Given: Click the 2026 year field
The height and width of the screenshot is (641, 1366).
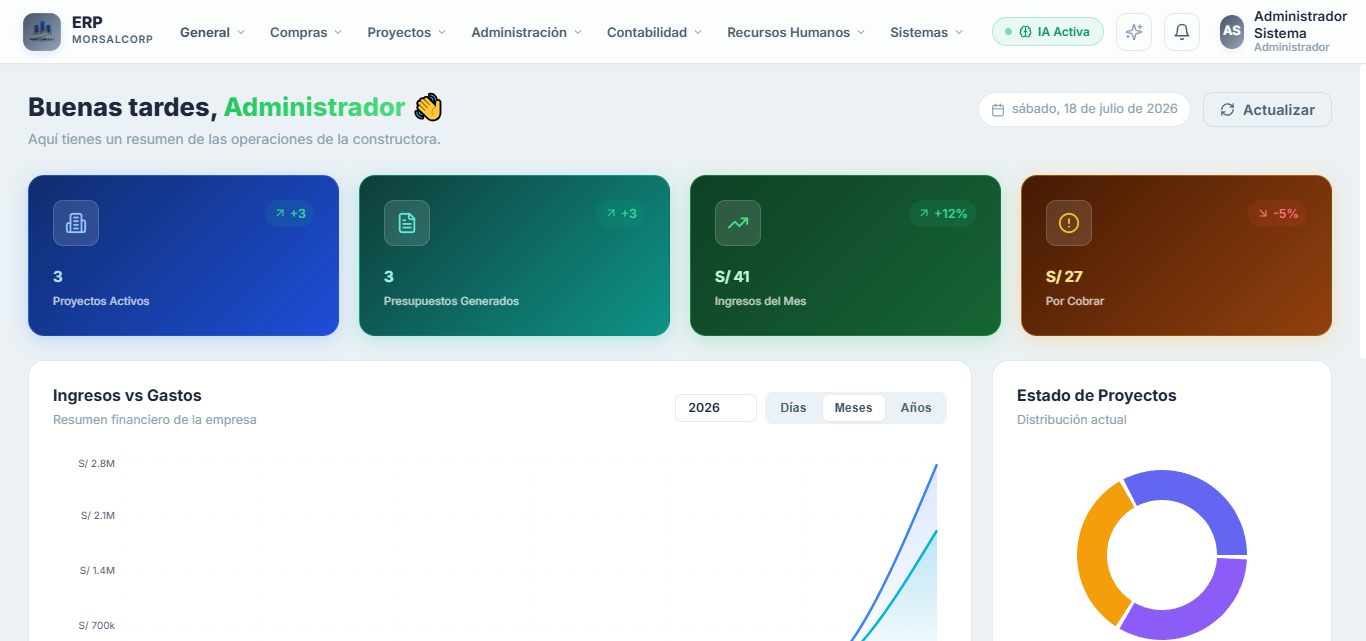Looking at the screenshot, I should click(716, 408).
